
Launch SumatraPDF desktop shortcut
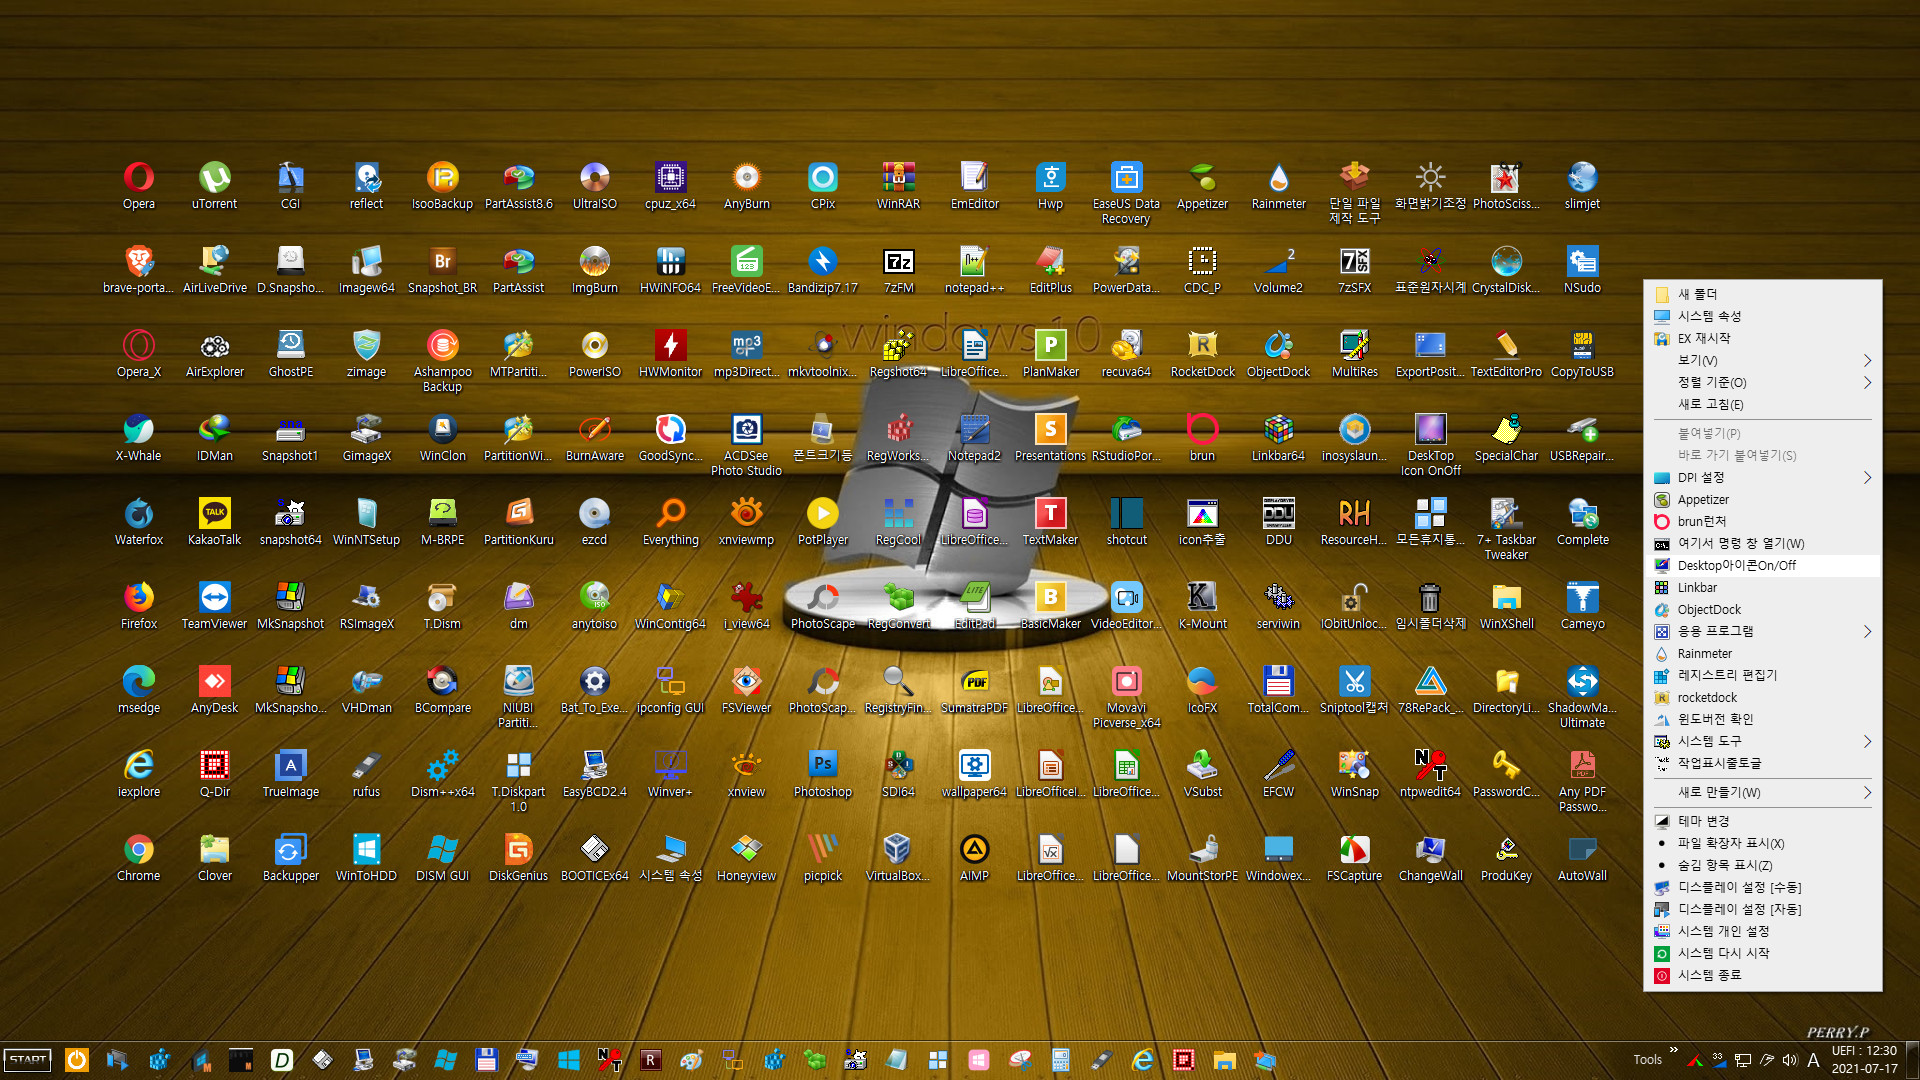pos(974,690)
